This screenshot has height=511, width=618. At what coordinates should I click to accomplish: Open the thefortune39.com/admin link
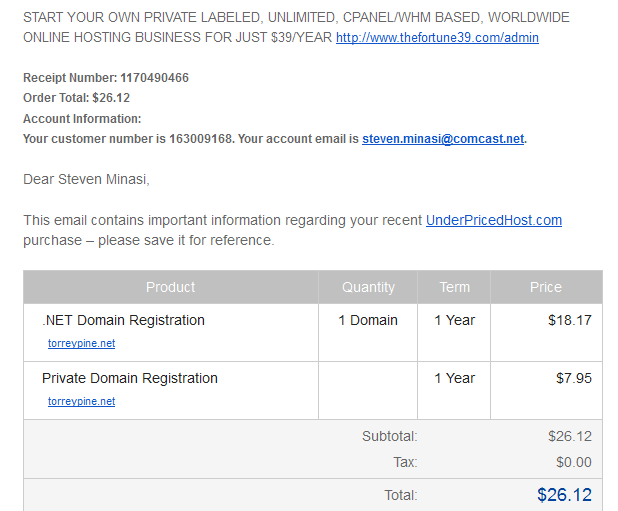coord(437,38)
